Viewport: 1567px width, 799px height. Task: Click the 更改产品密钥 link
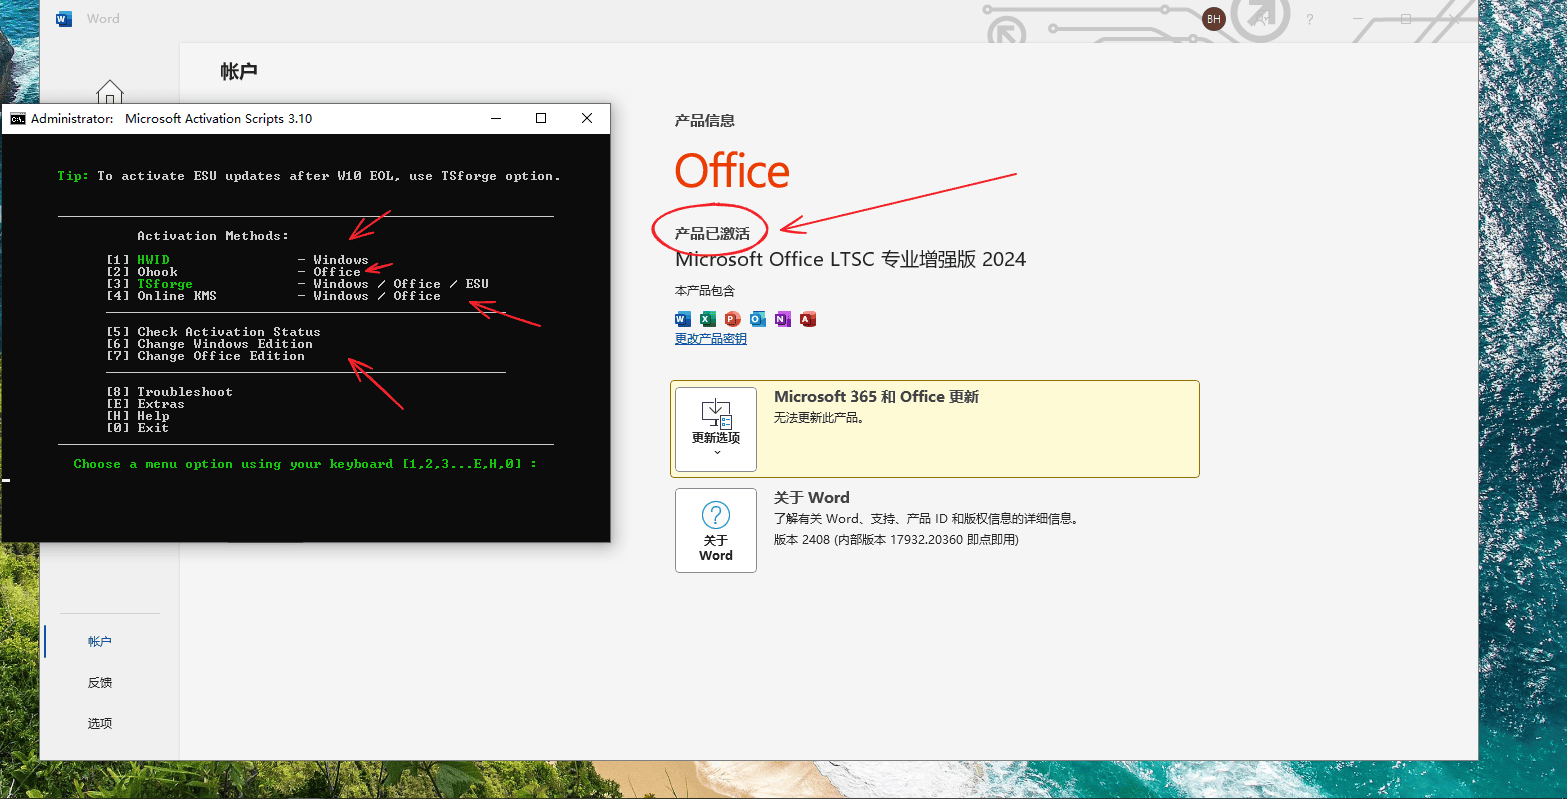tap(711, 339)
